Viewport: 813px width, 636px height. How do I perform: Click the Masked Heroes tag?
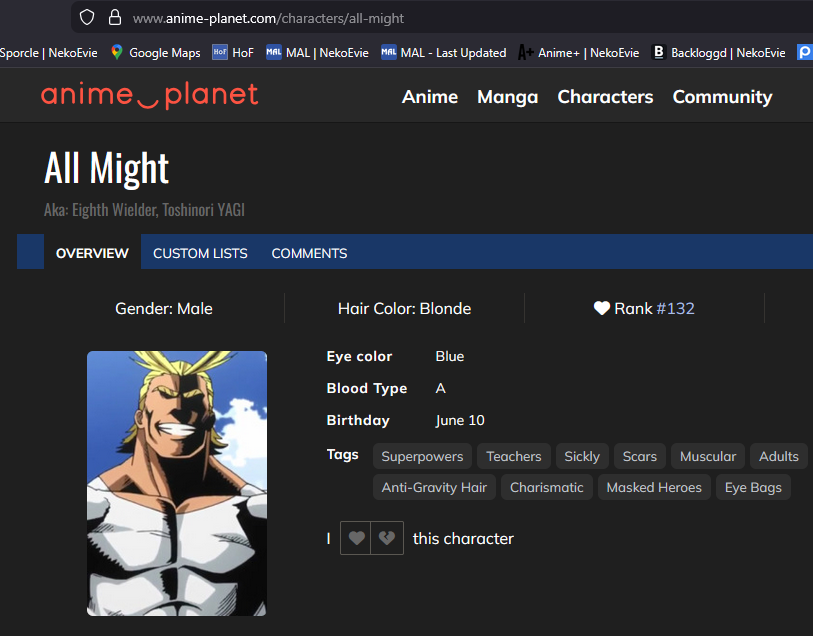click(654, 487)
